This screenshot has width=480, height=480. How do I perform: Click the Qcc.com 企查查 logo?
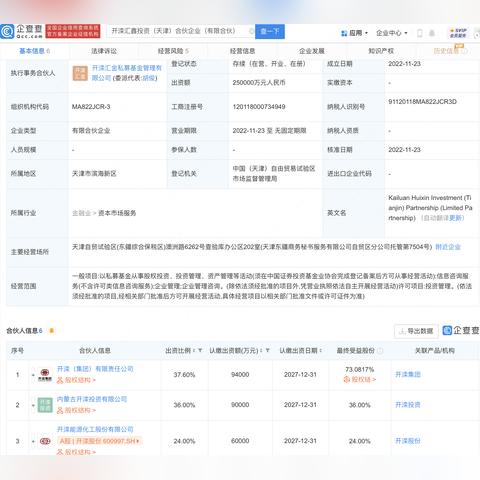(x=22, y=31)
